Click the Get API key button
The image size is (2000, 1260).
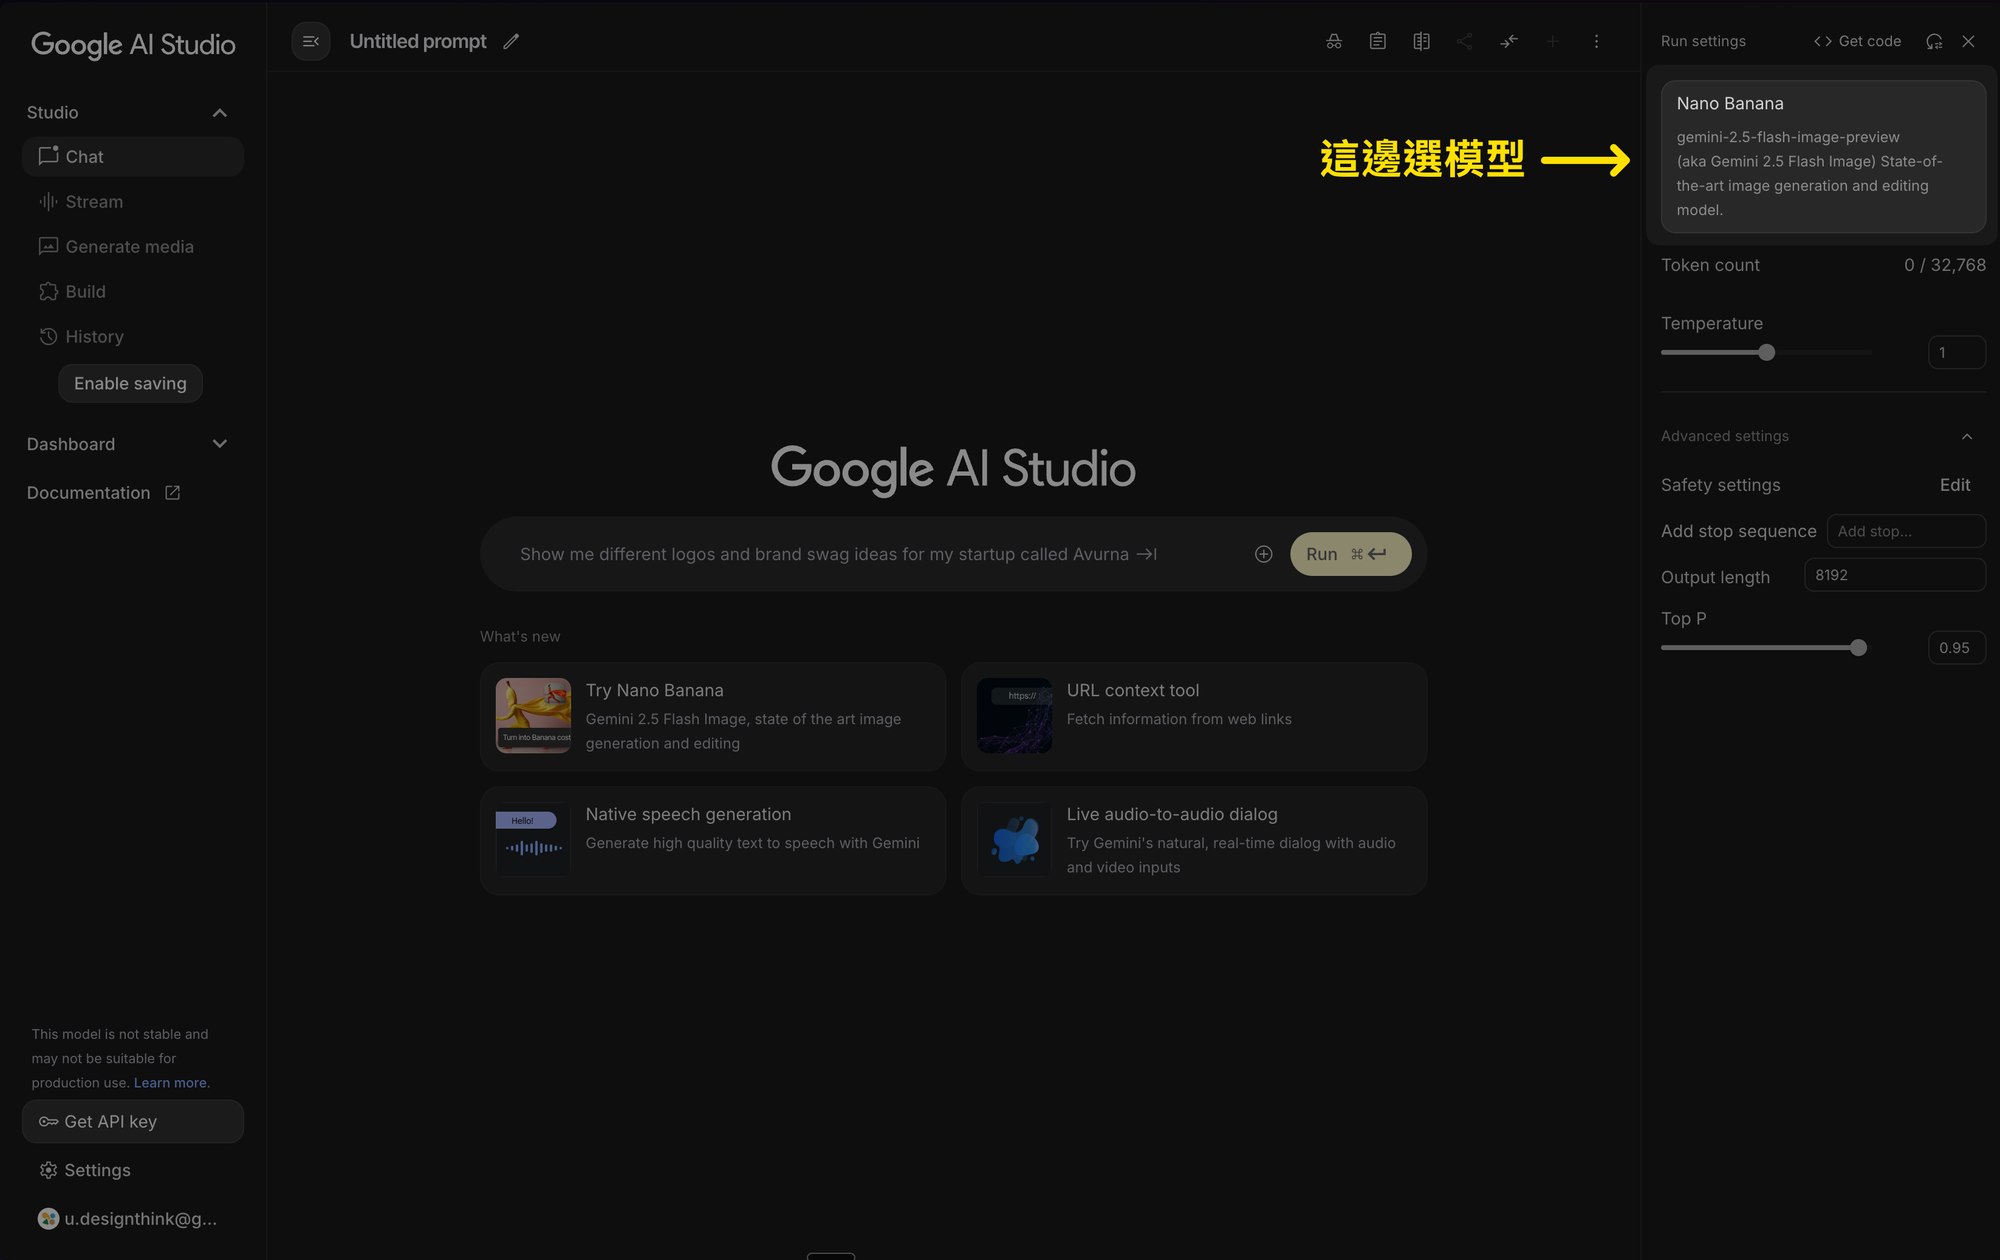pos(133,1122)
